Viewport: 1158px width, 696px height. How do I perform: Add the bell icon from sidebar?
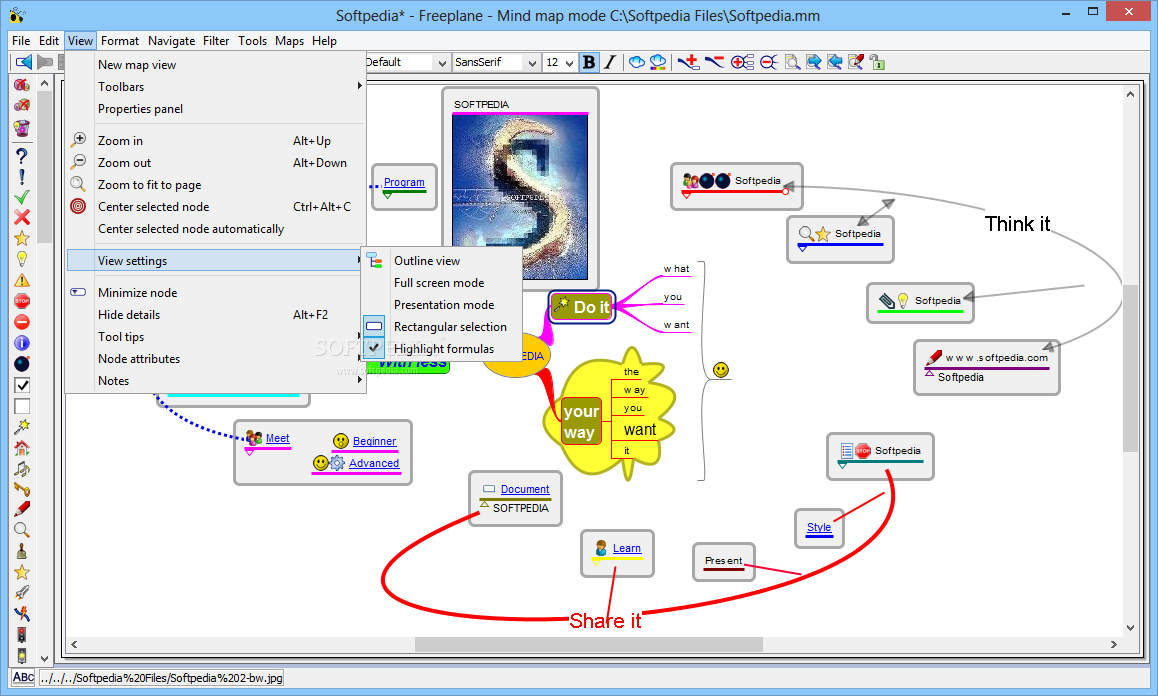click(x=22, y=551)
